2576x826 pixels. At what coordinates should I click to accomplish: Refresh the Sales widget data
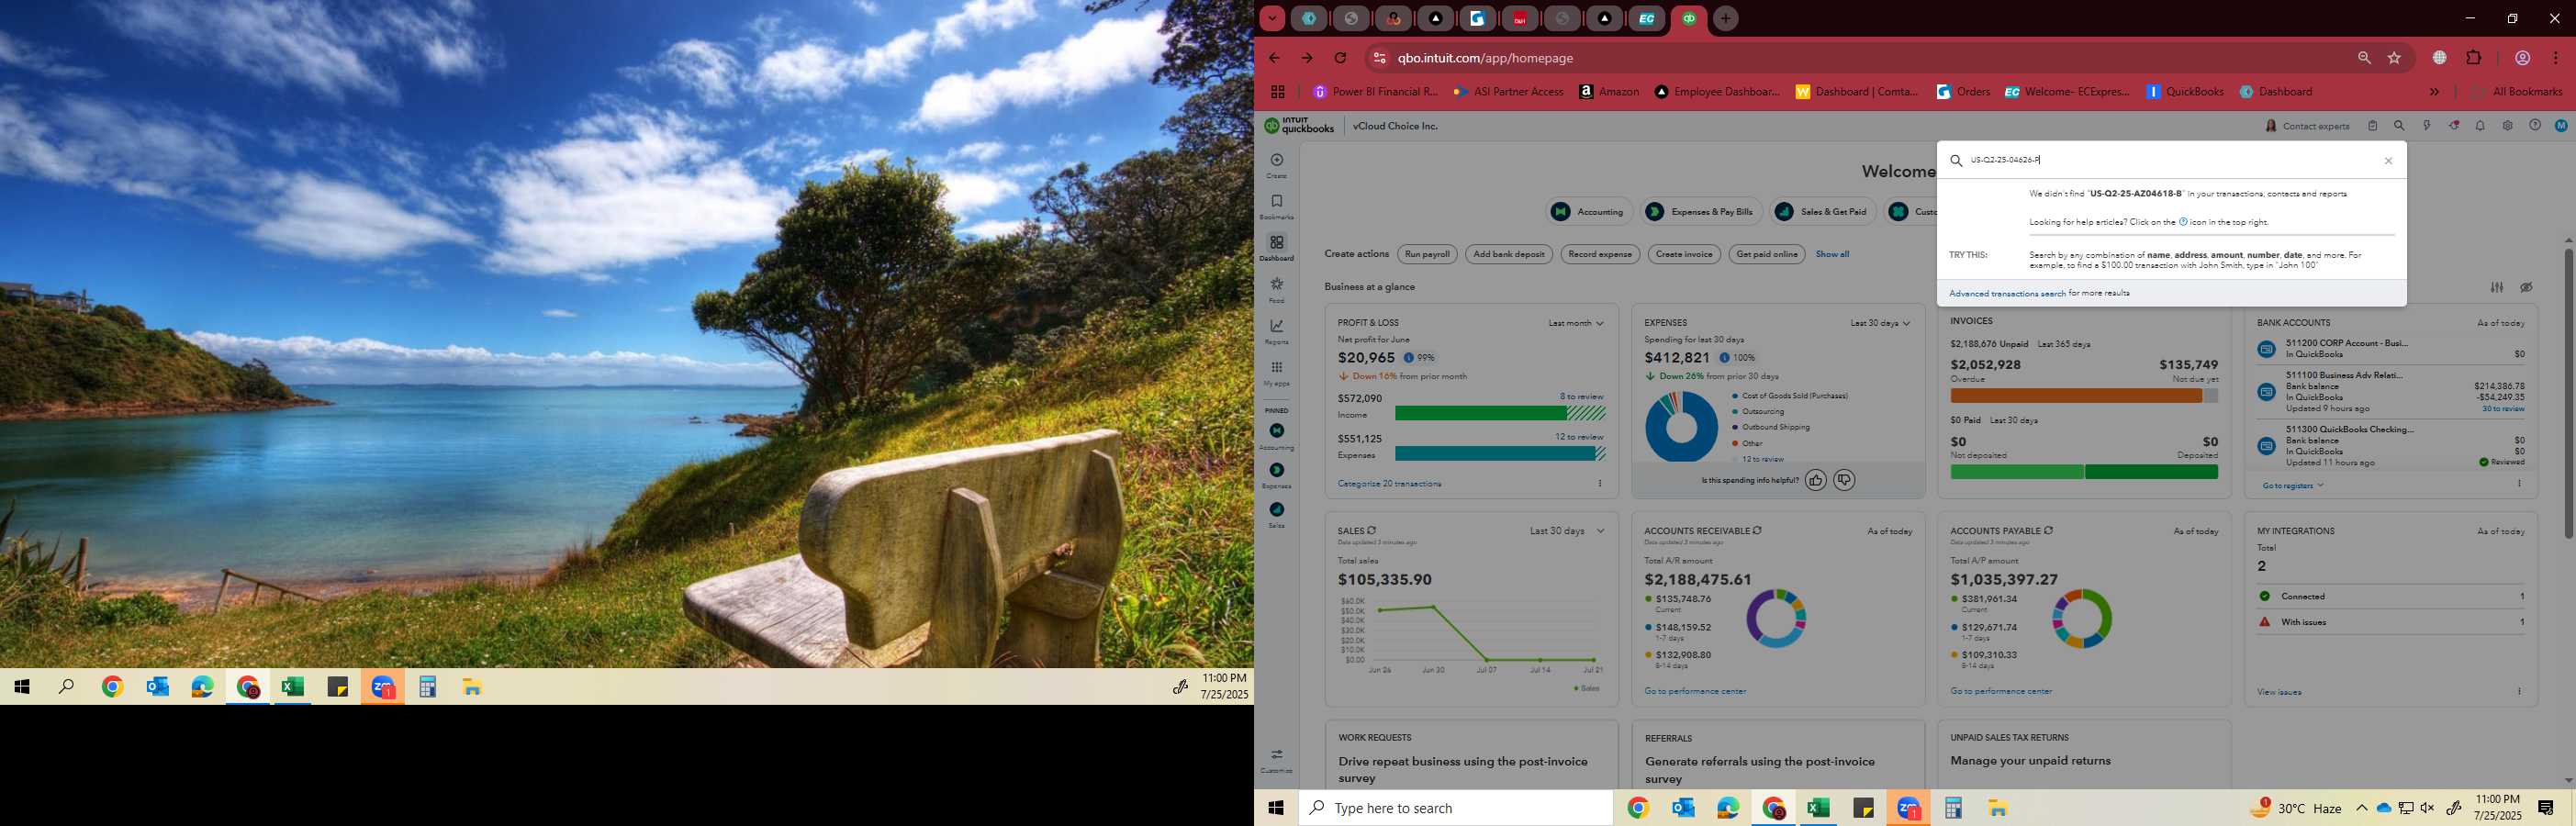(1371, 530)
